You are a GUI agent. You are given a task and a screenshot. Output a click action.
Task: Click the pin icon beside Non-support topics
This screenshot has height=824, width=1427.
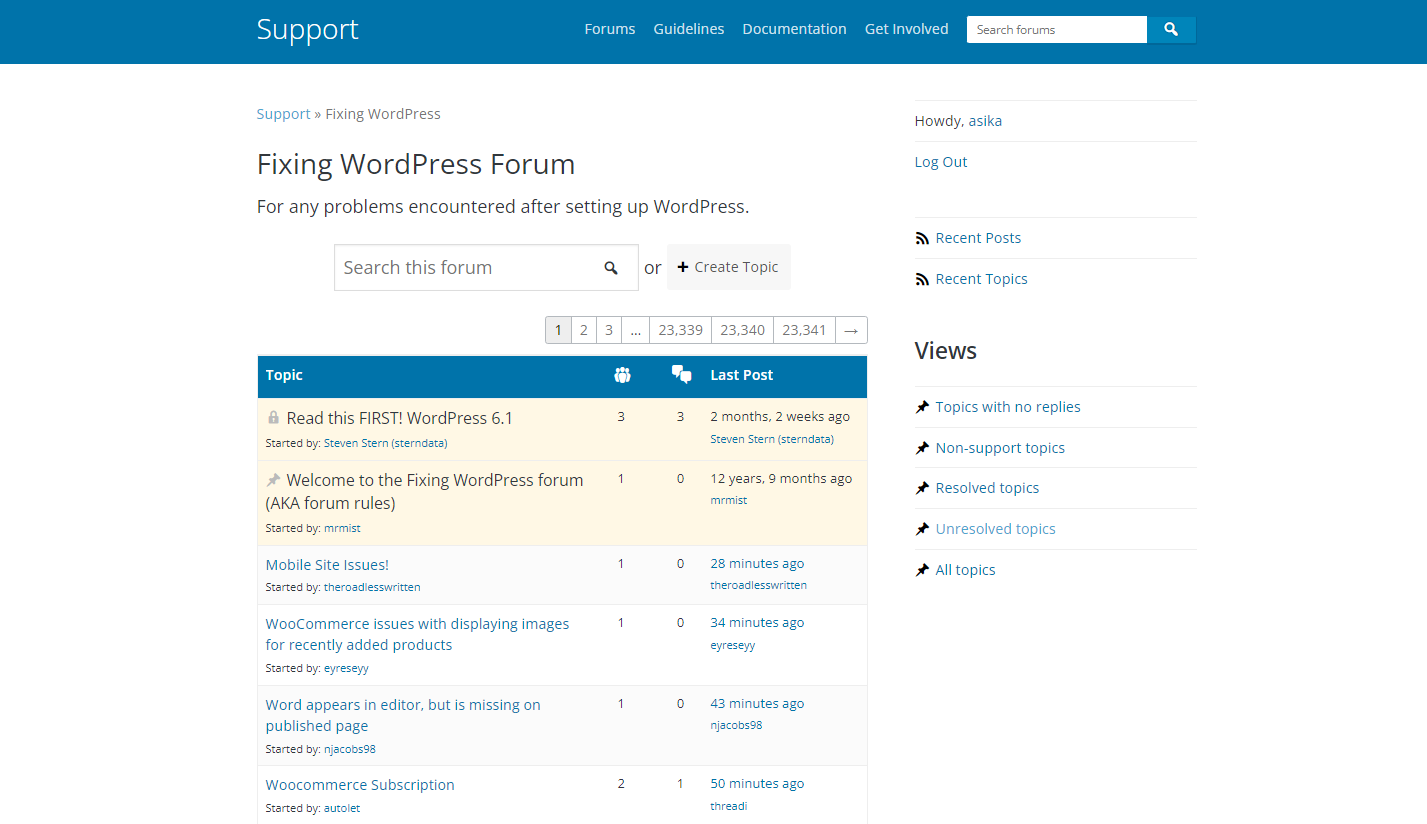(922, 448)
